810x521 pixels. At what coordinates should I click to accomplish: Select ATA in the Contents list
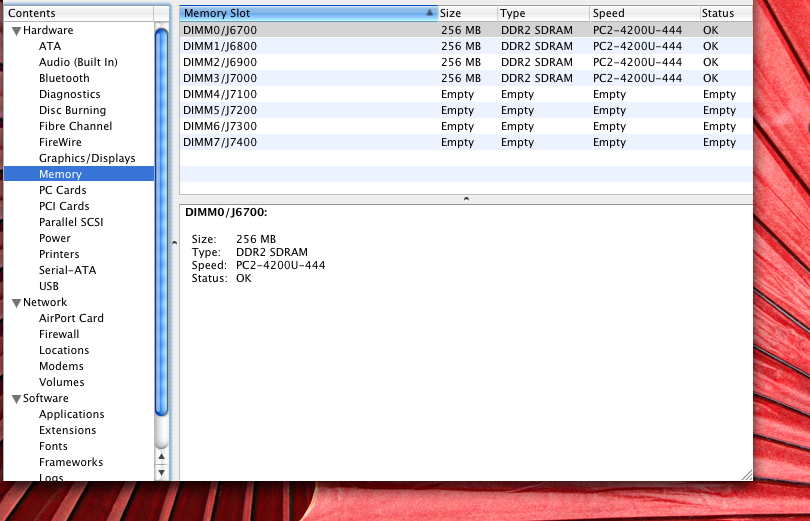pyautogui.click(x=50, y=46)
